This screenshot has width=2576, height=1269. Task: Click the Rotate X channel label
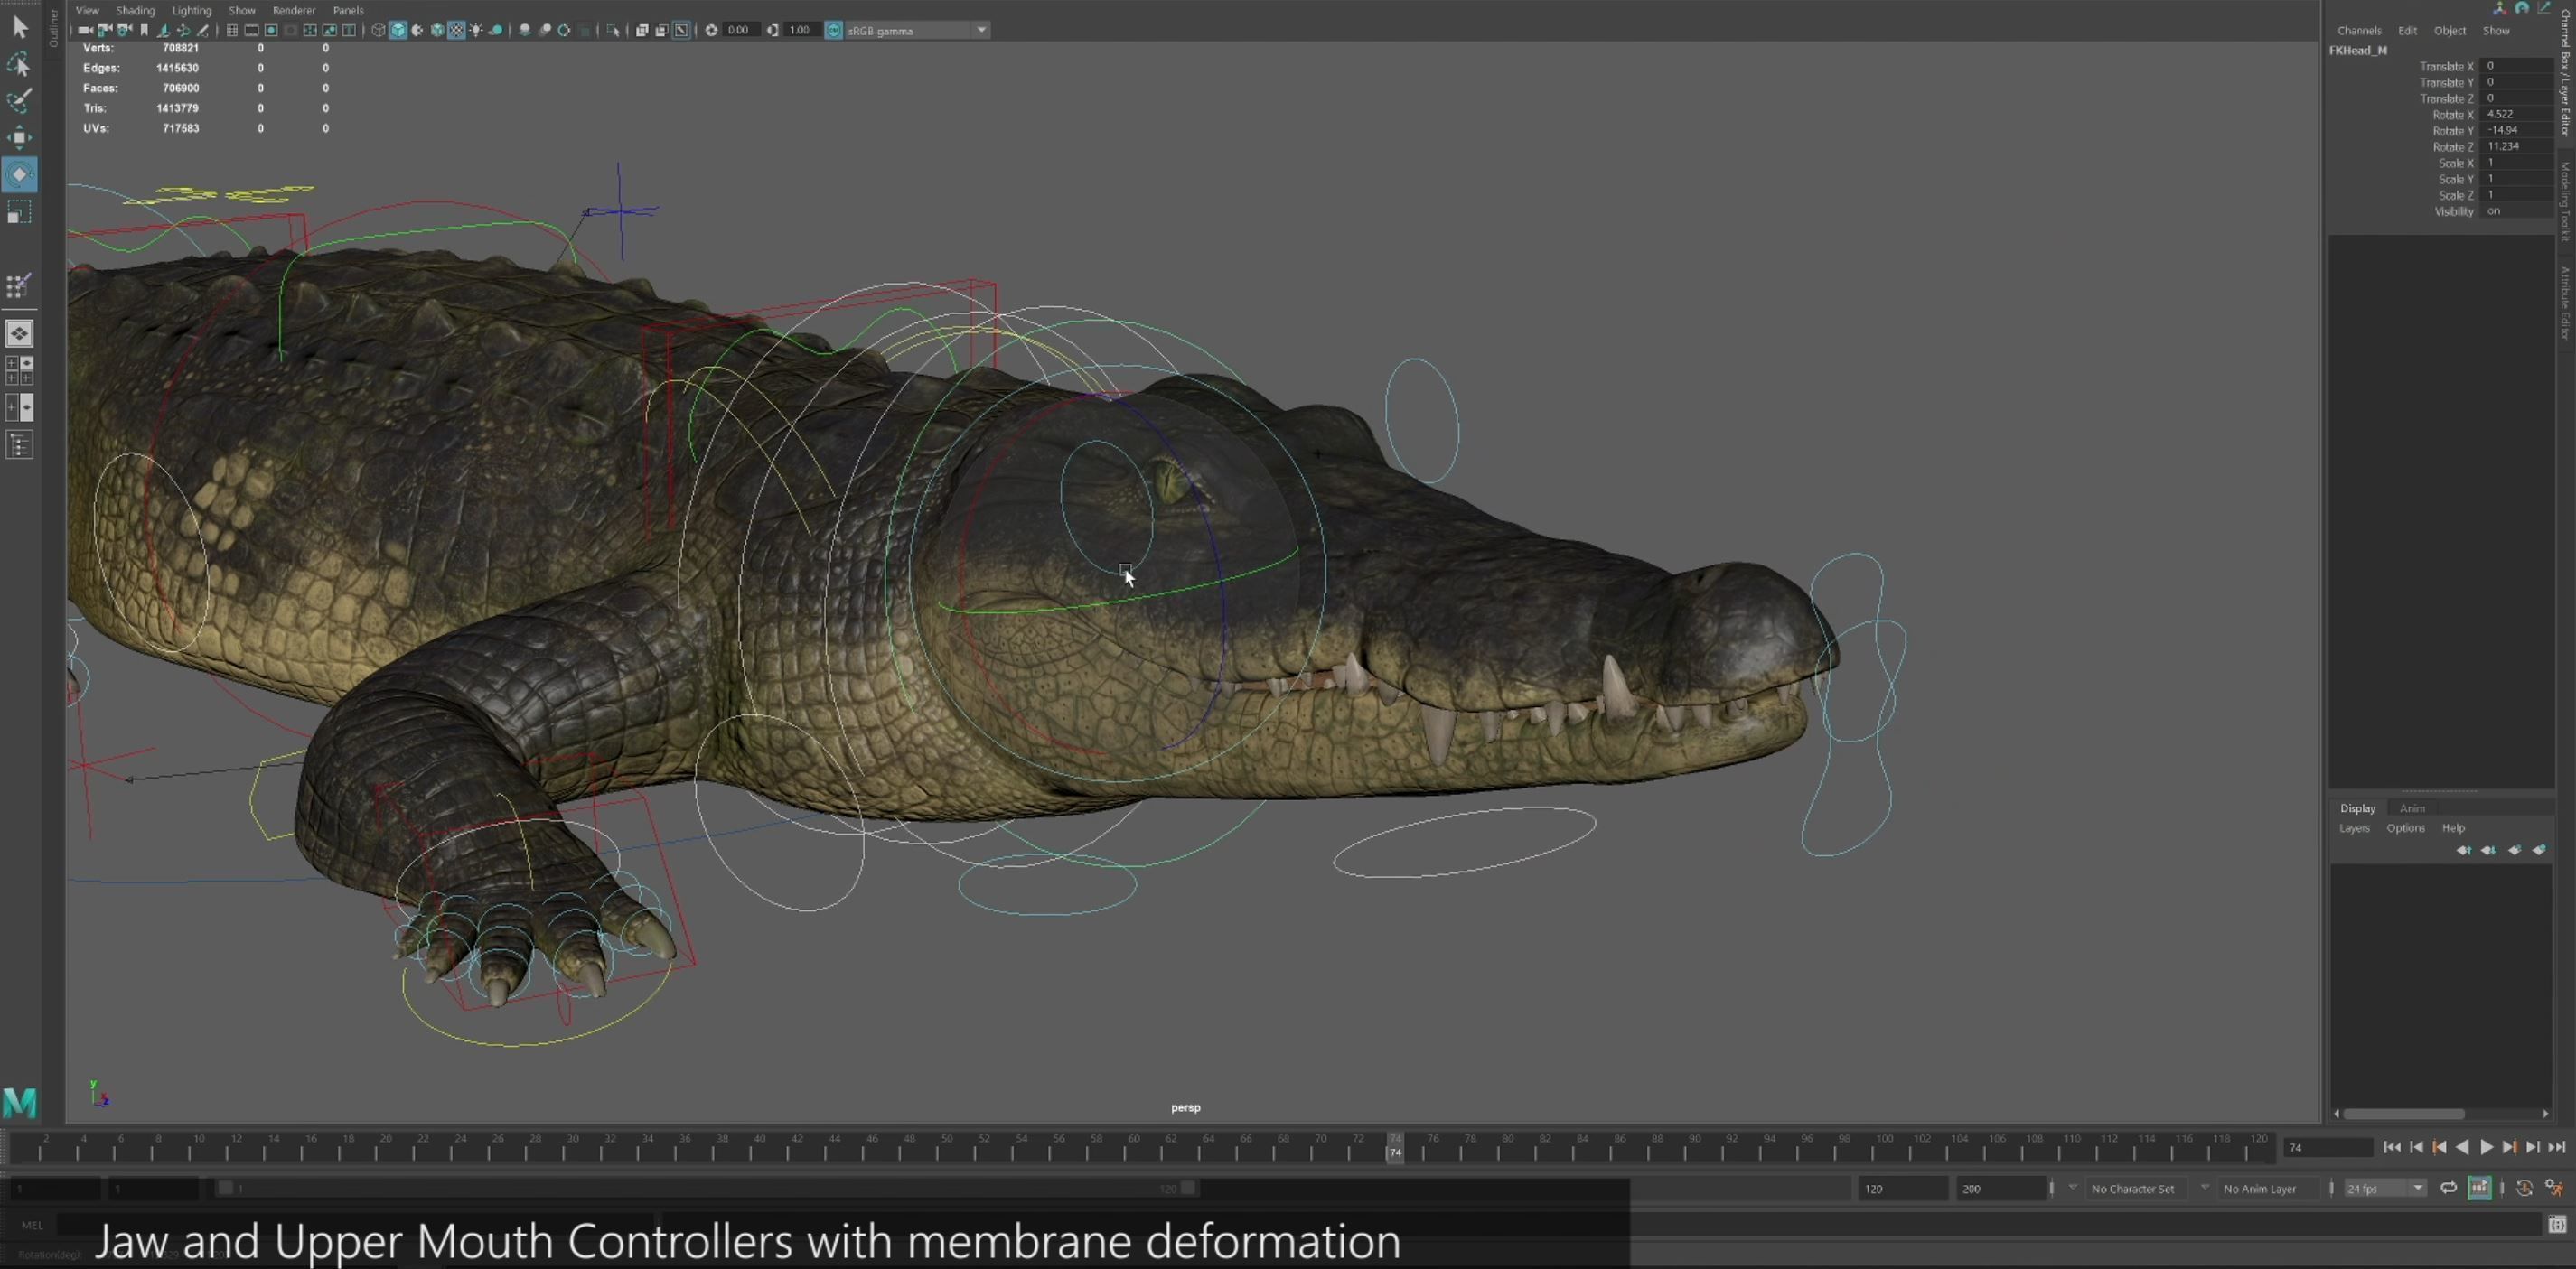coord(2452,114)
